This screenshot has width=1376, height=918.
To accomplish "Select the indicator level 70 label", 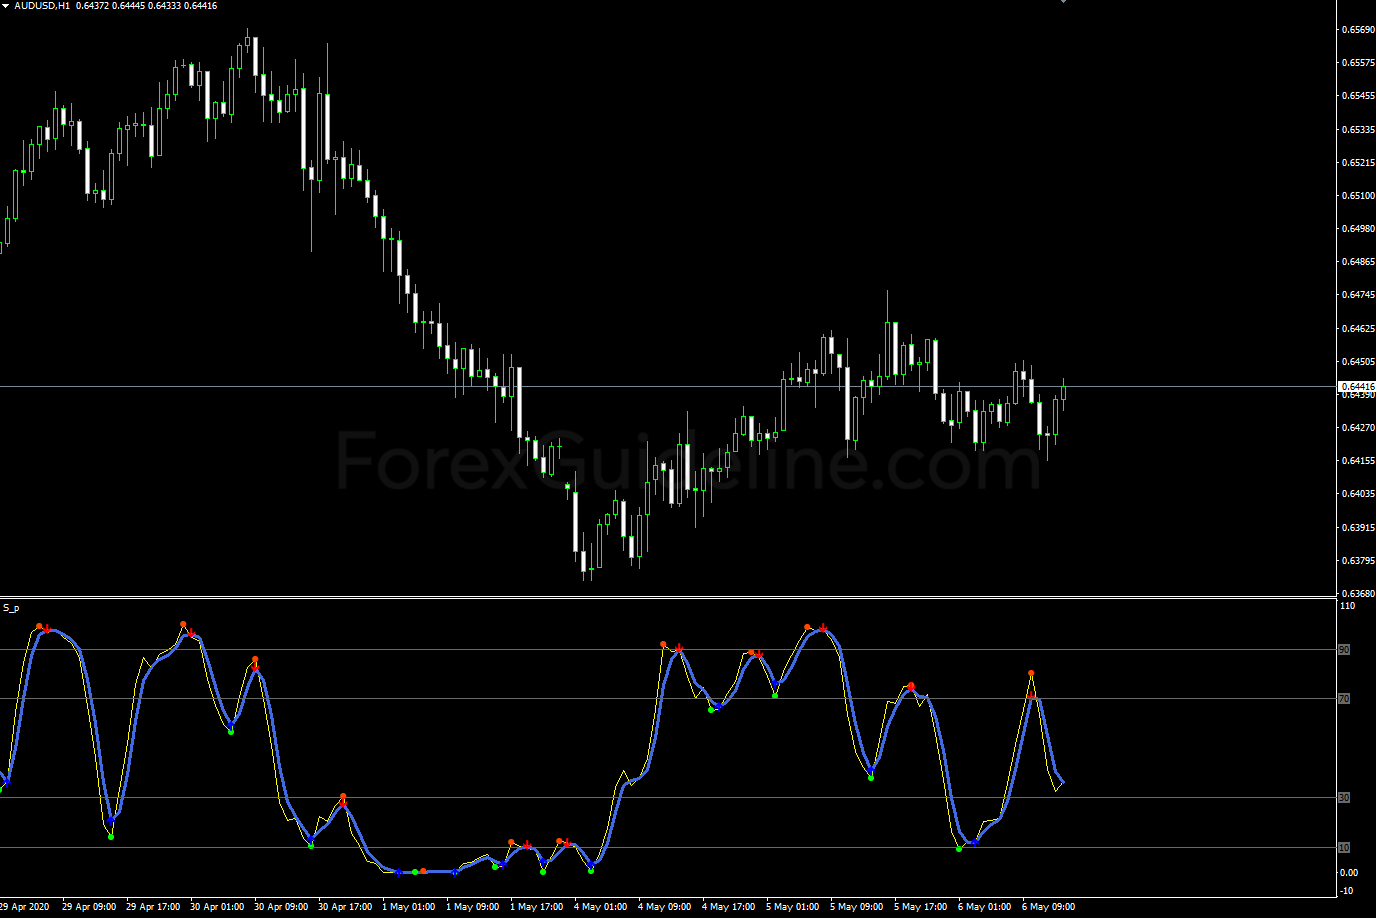I will coord(1344,699).
